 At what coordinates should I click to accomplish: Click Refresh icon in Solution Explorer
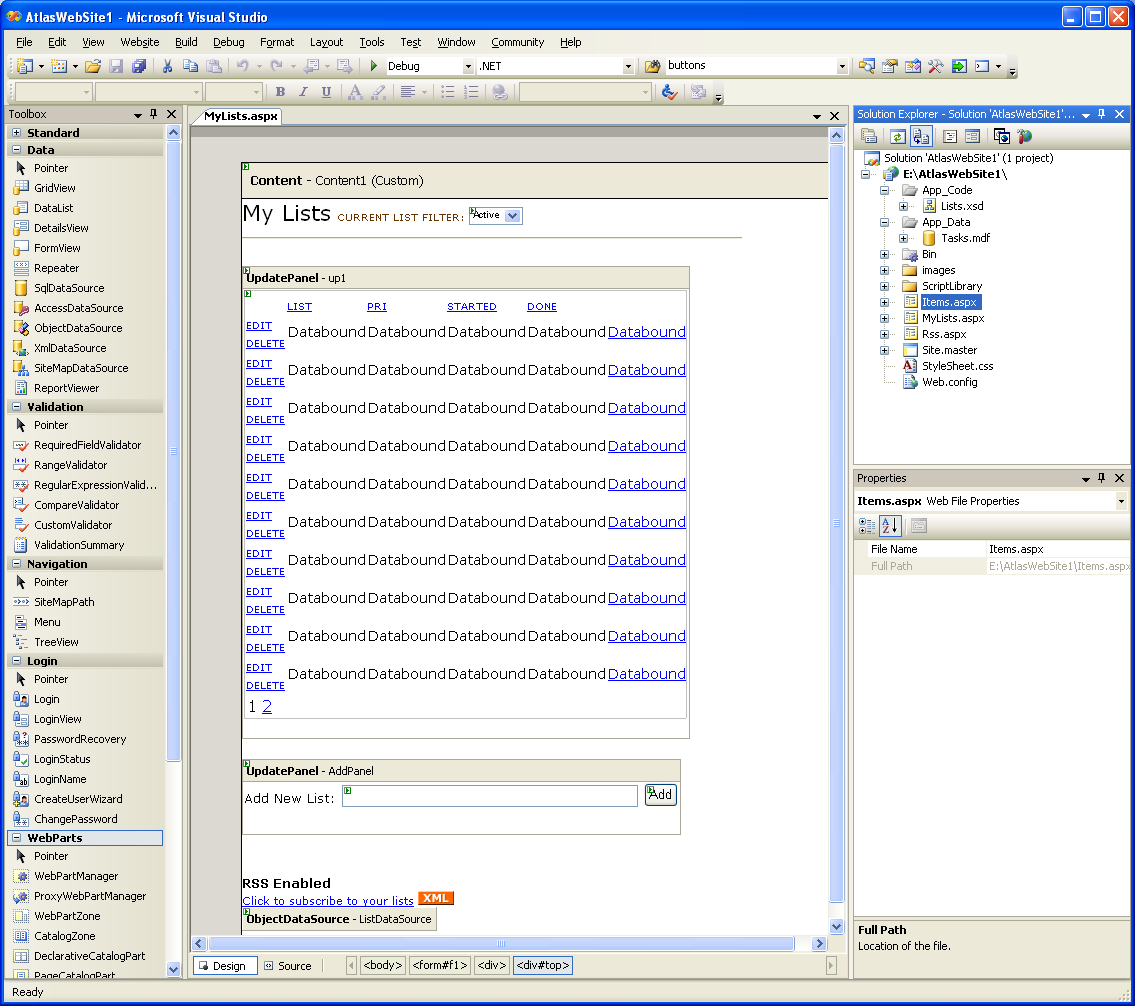(898, 136)
